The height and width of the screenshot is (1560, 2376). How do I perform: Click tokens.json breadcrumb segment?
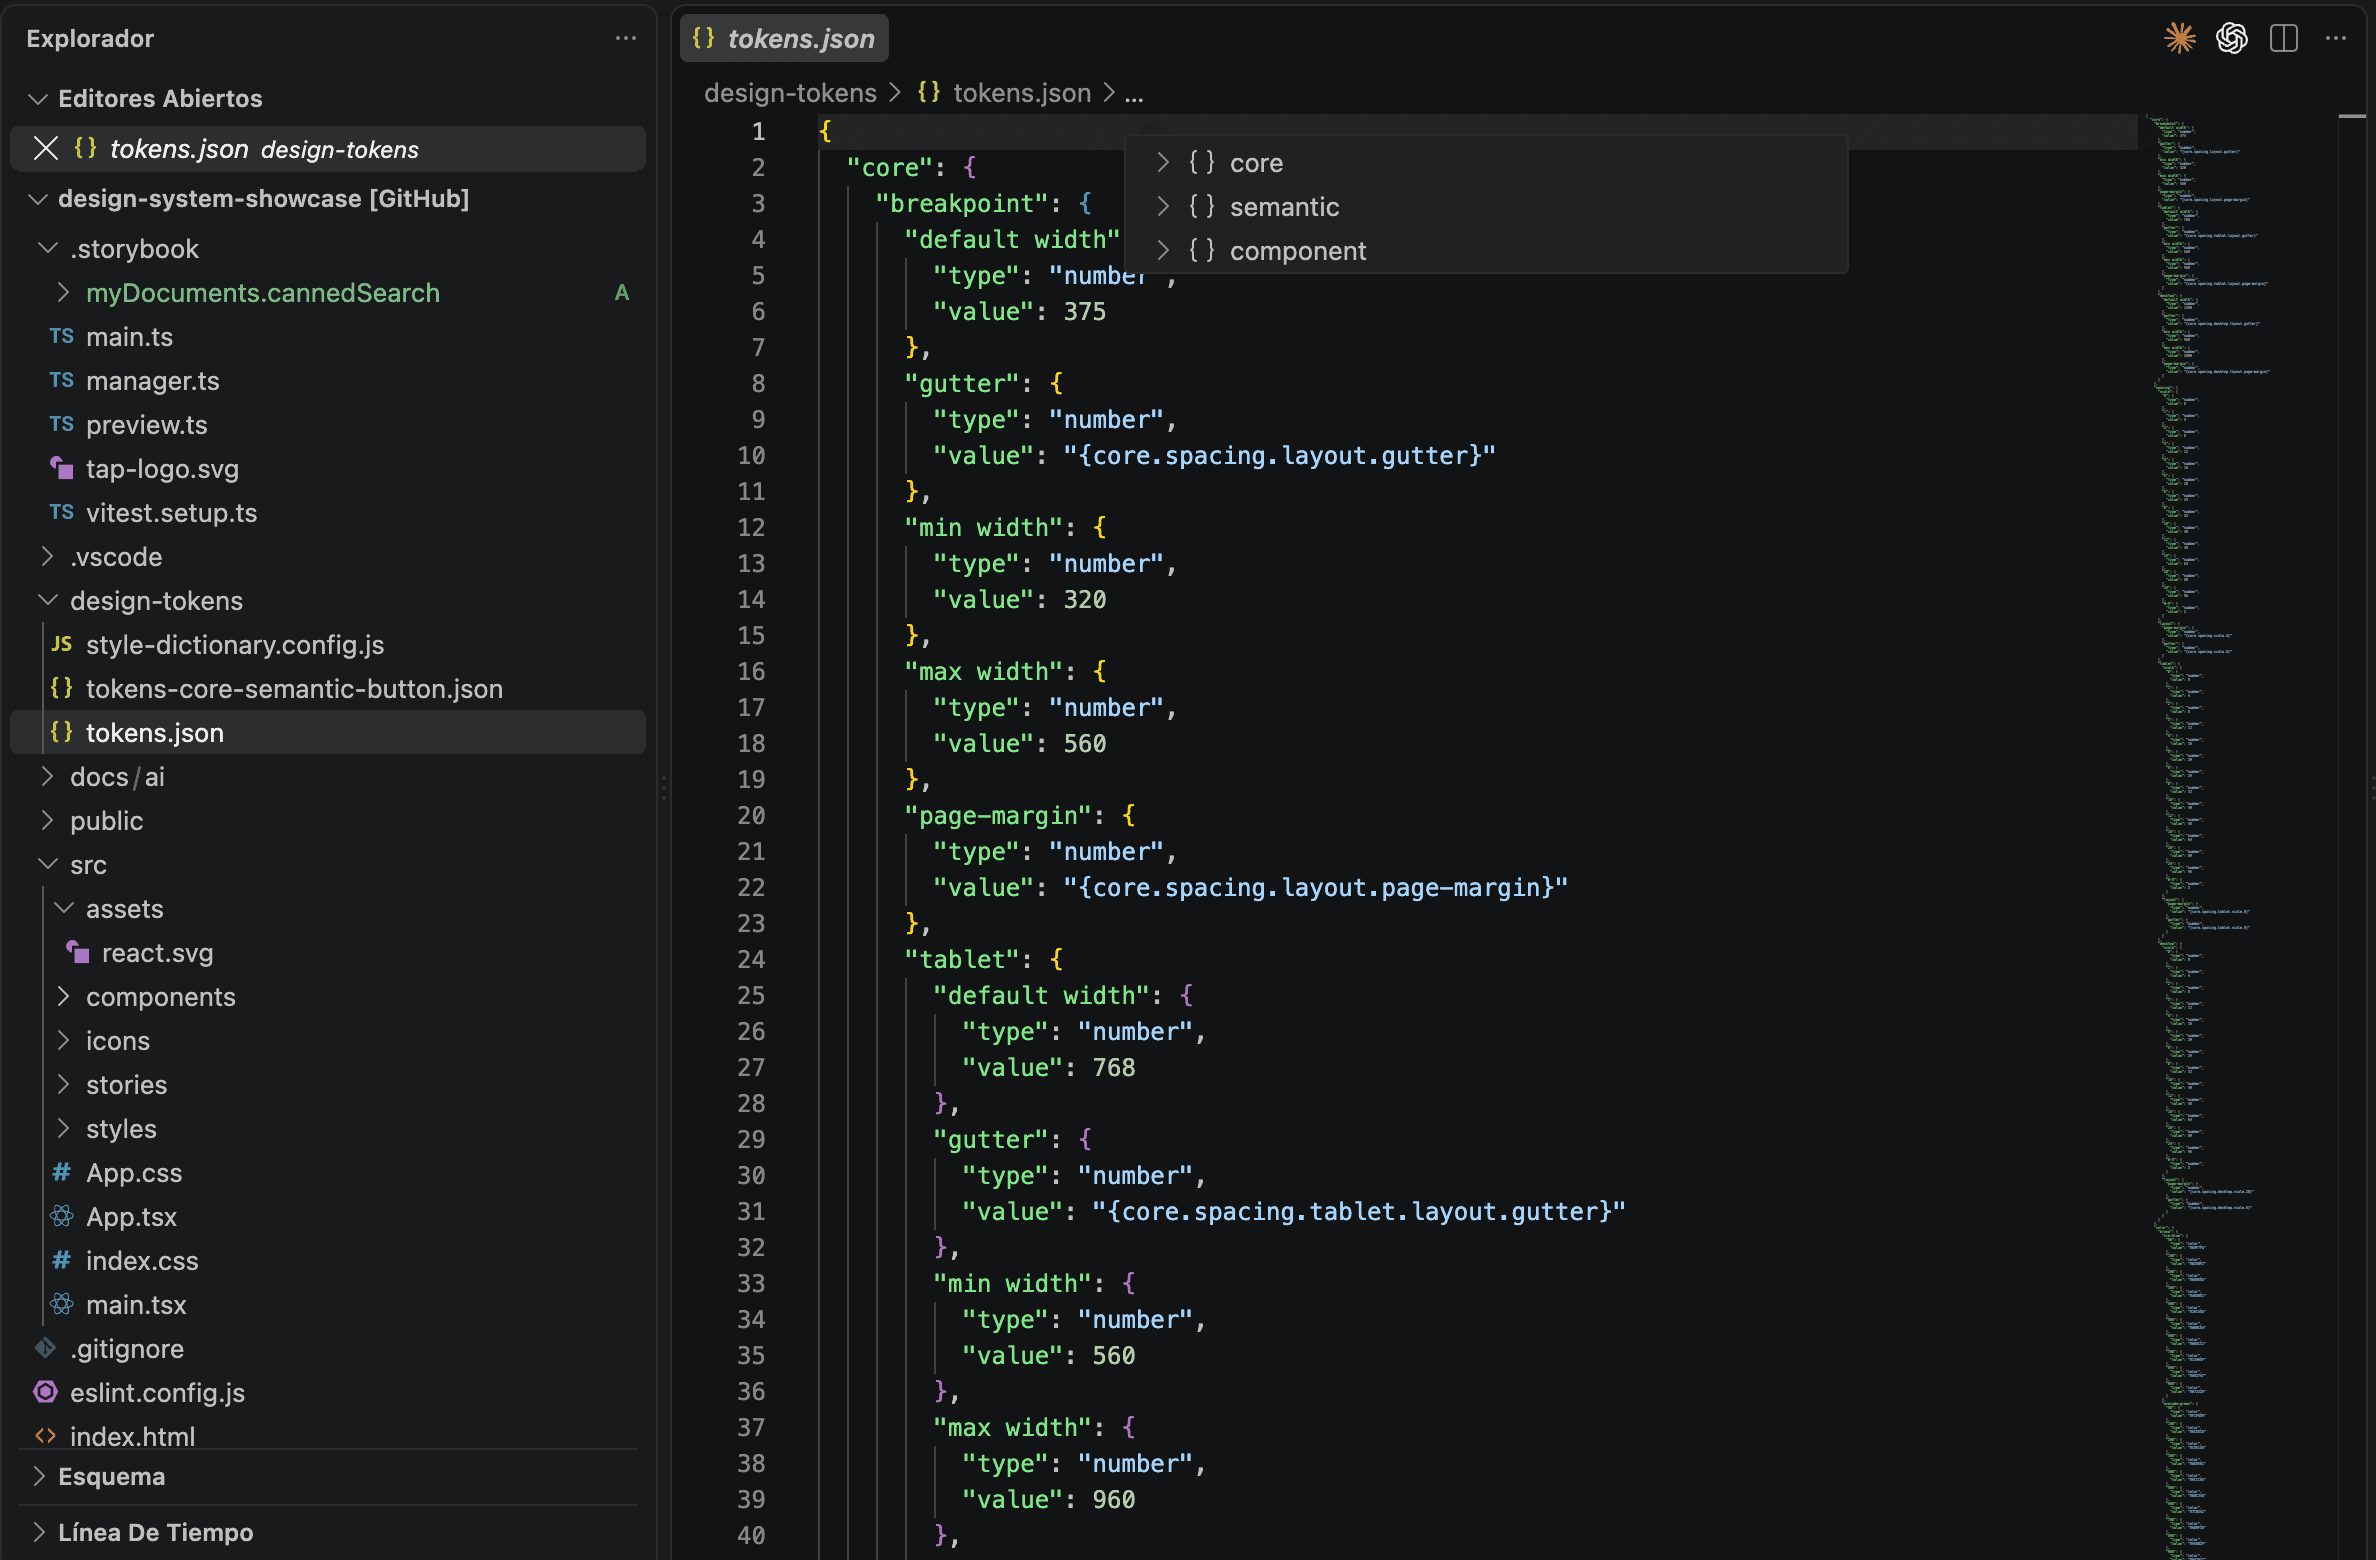[x=1021, y=93]
